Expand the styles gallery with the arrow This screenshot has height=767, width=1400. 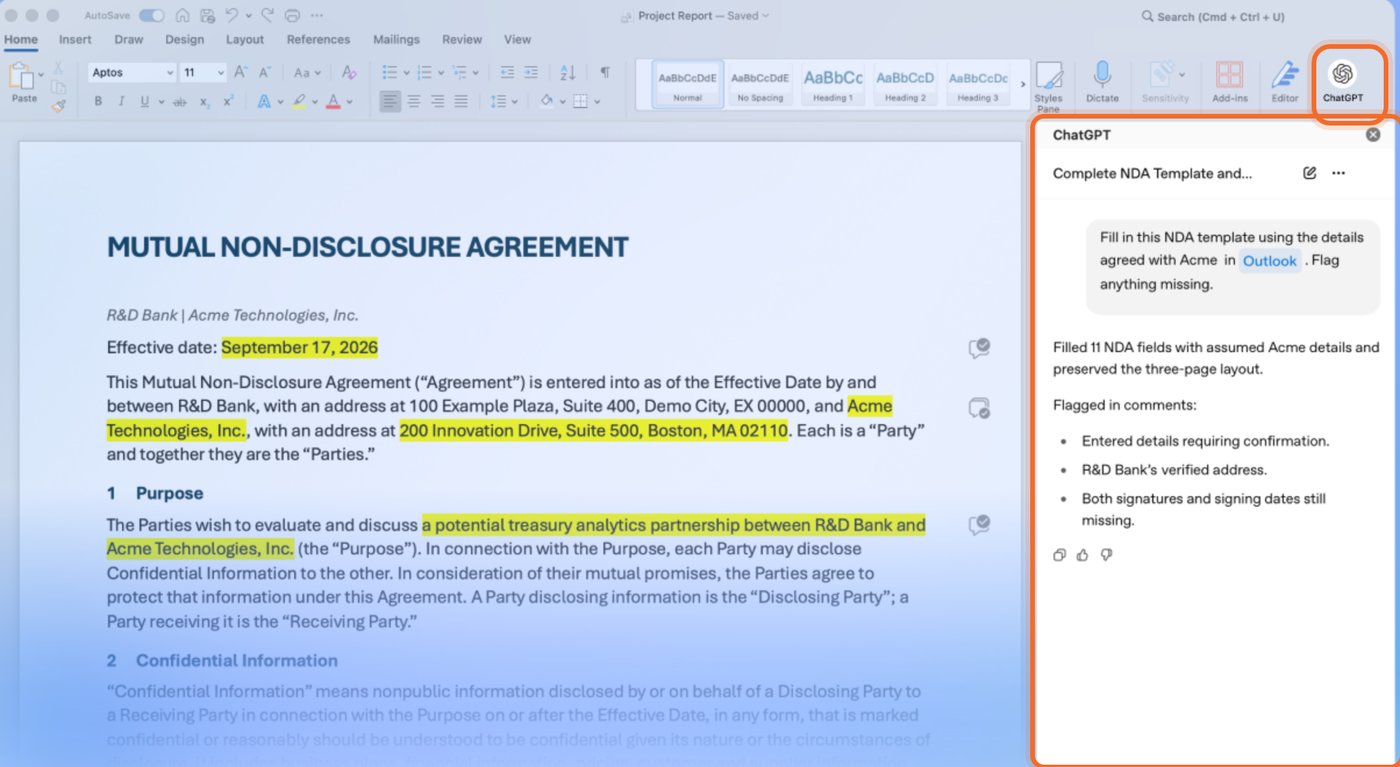pos(1023,83)
